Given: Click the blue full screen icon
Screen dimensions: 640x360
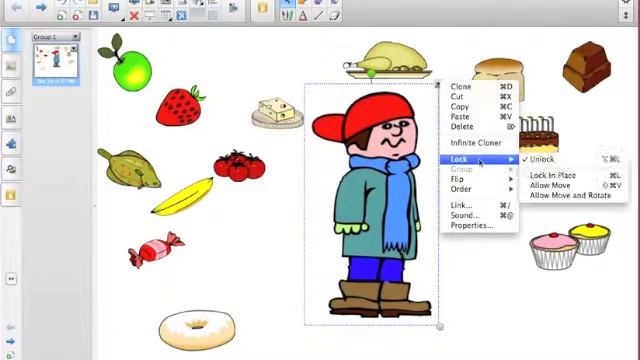Looking at the screenshot, I should 181,16.
